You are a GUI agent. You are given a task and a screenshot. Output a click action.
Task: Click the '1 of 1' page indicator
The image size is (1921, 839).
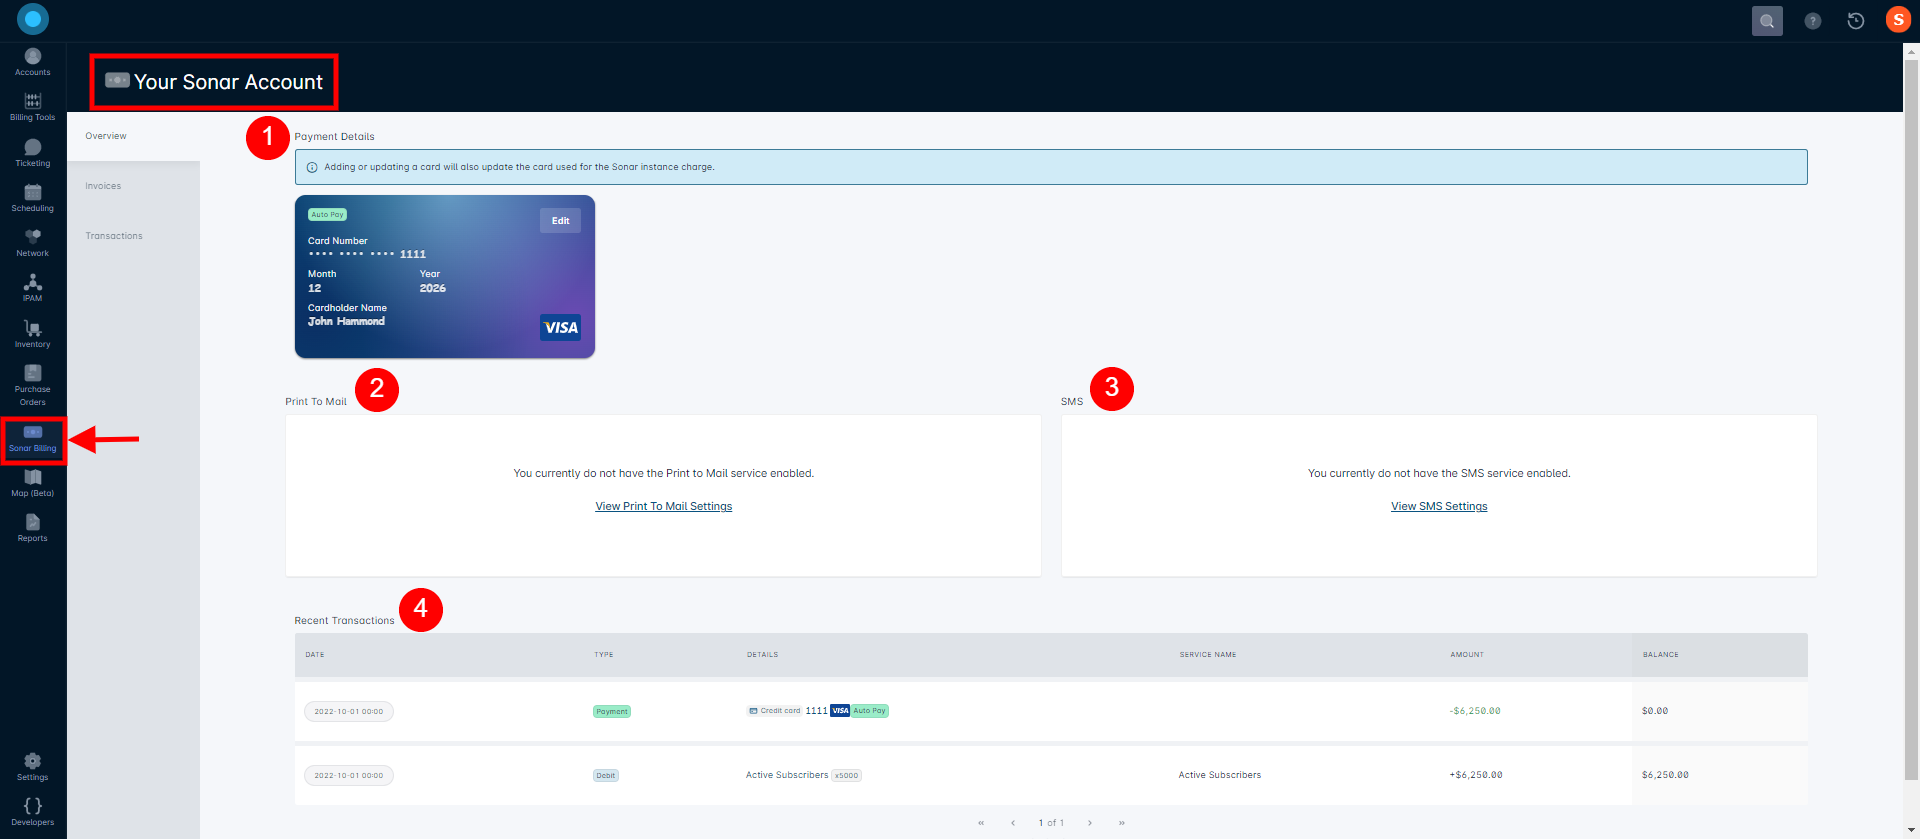click(1051, 823)
